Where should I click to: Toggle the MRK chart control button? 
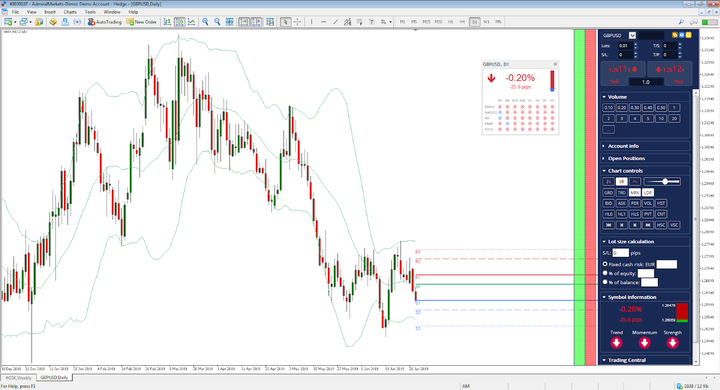(635, 192)
